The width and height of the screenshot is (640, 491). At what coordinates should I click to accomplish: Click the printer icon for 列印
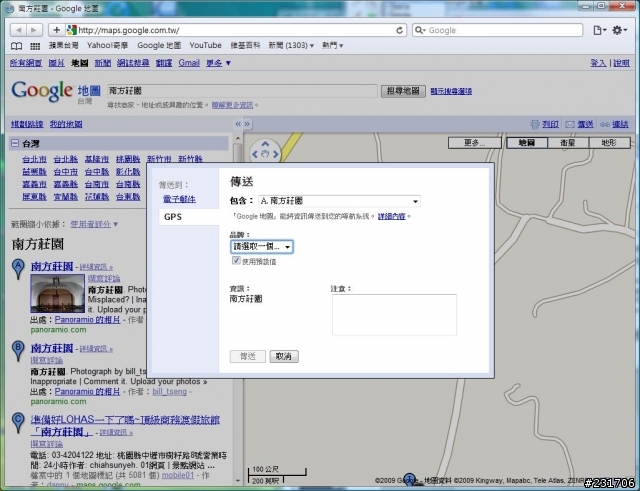pos(535,124)
